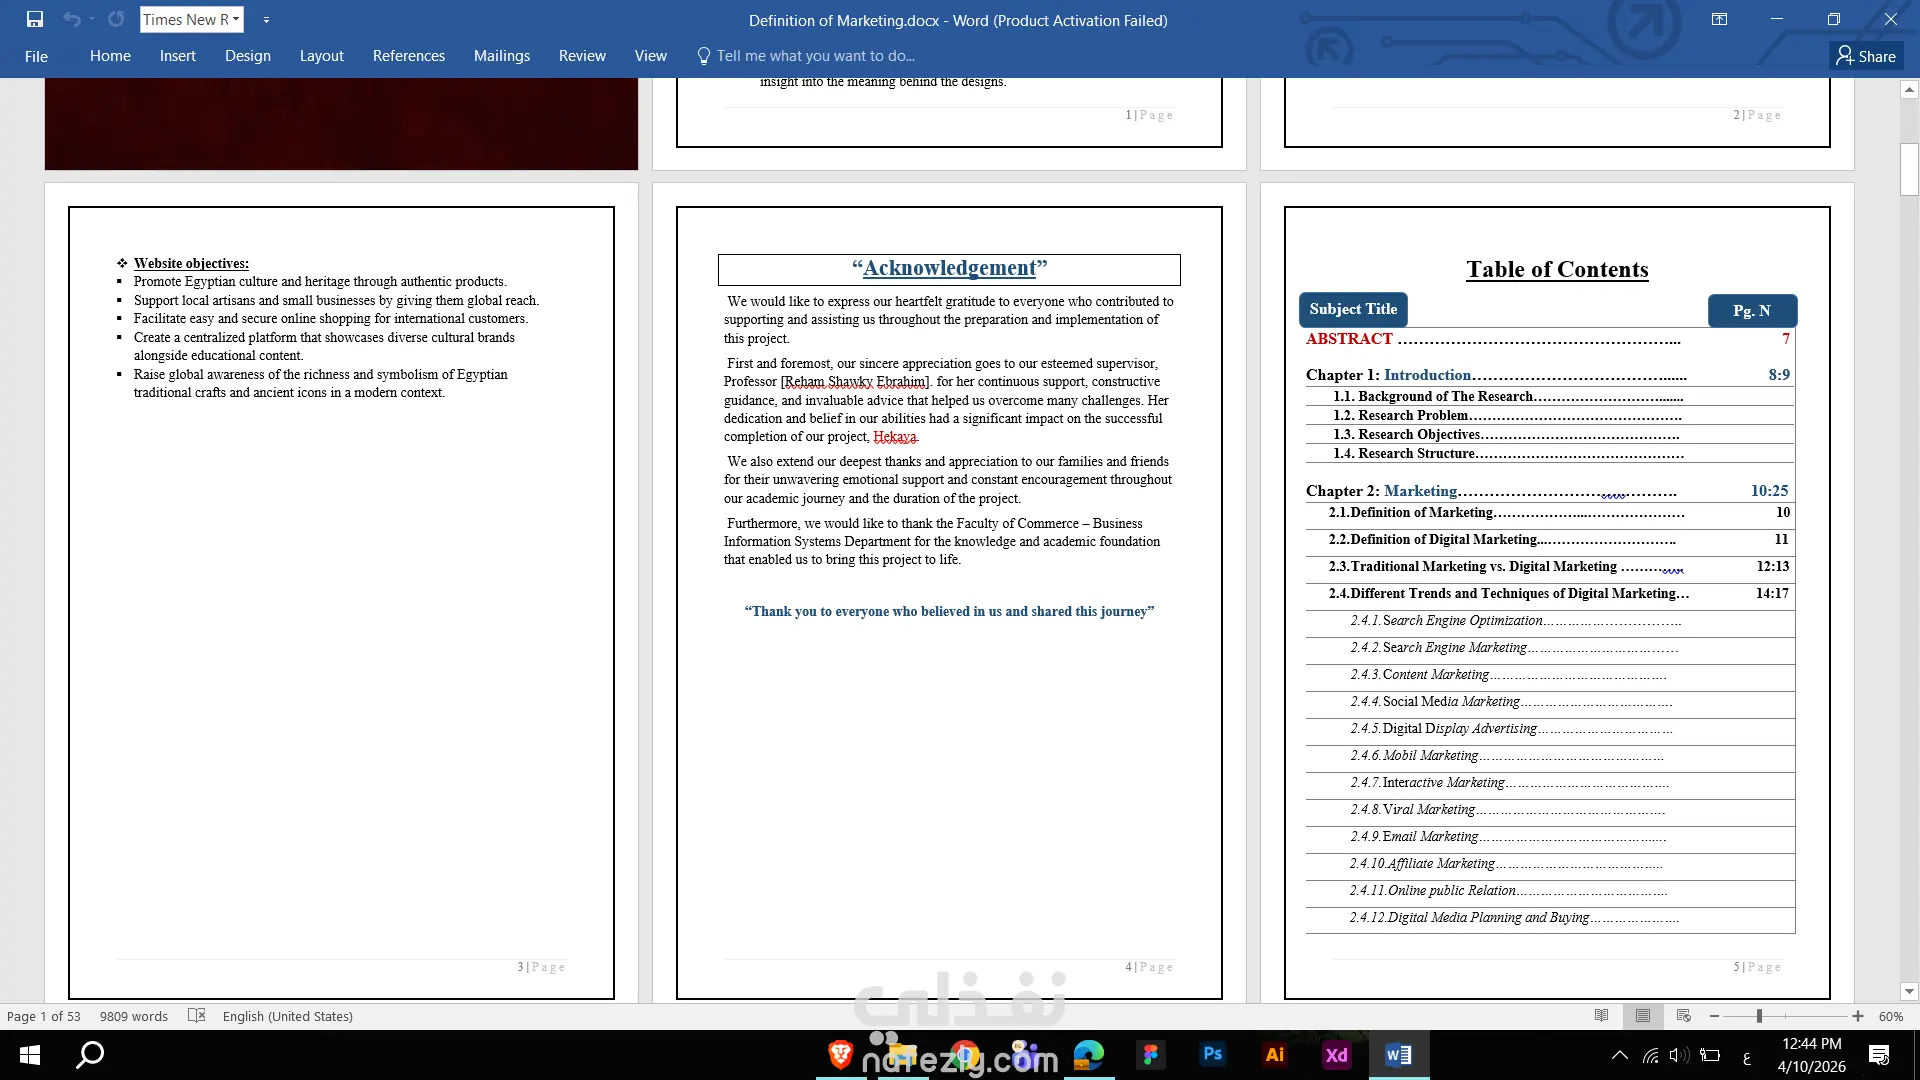Open the notification center icon

(x=1879, y=1055)
